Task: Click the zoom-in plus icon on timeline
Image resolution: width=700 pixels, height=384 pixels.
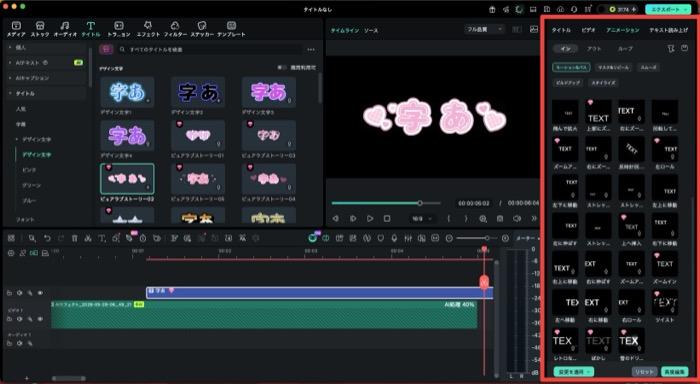Action: point(505,238)
